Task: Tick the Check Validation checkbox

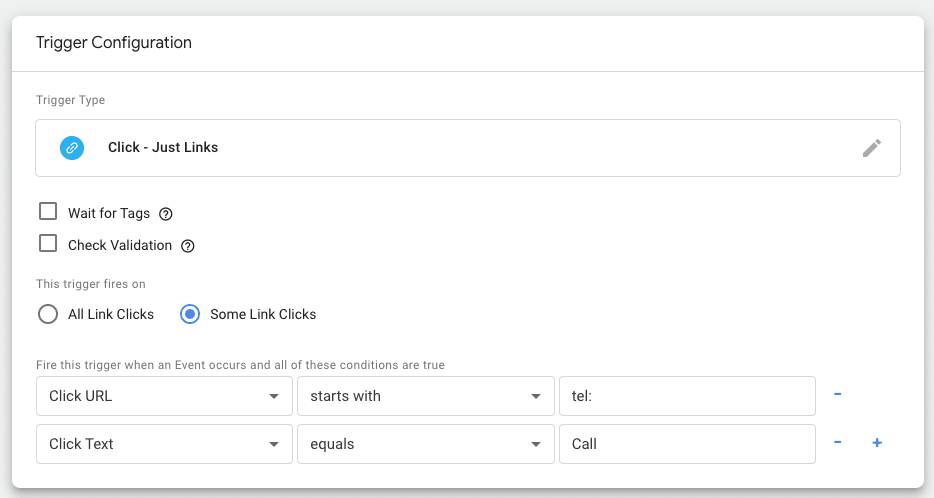Action: (48, 244)
